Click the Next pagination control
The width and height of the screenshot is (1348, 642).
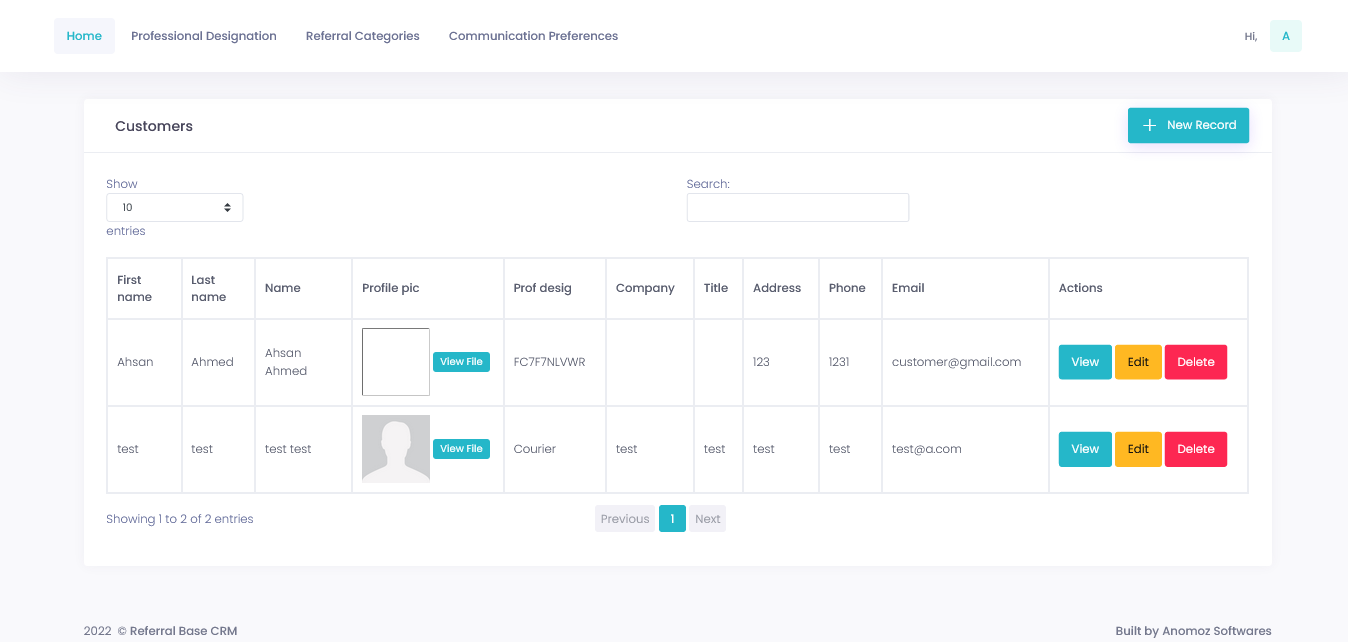707,518
